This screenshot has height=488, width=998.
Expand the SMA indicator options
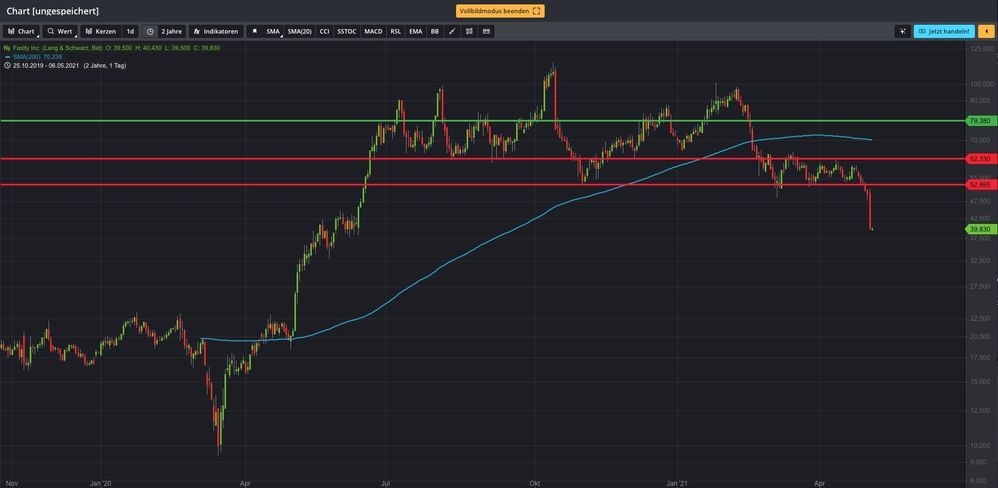(x=273, y=31)
